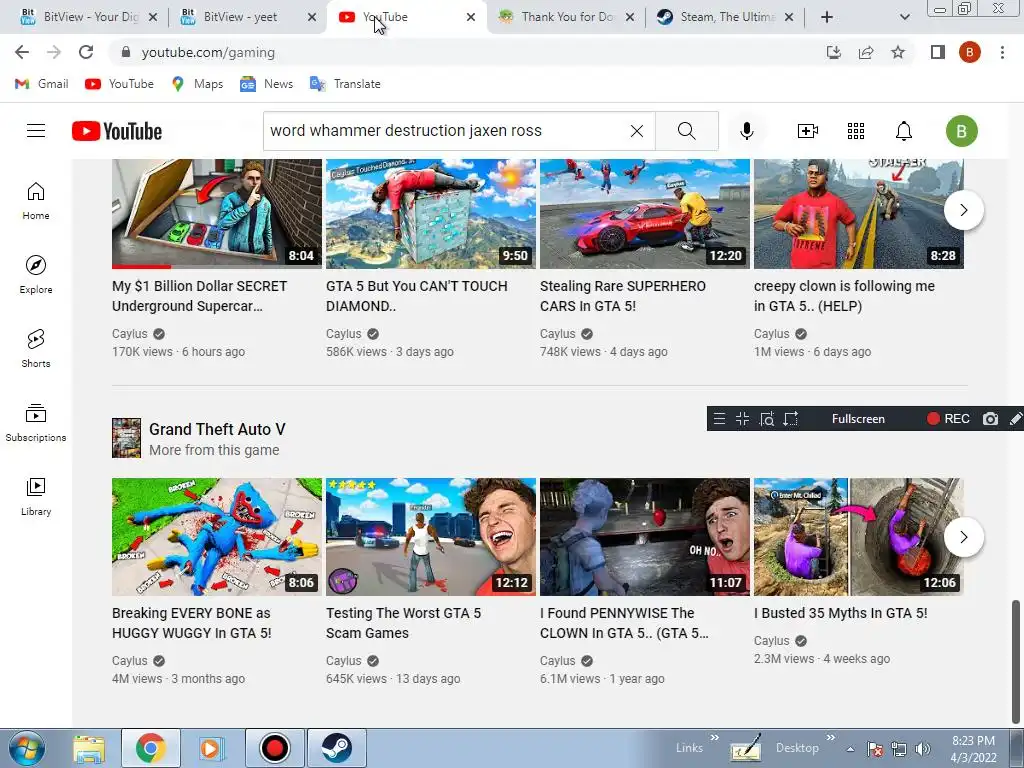Open the creepy clown video thumbnail

pos(859,214)
